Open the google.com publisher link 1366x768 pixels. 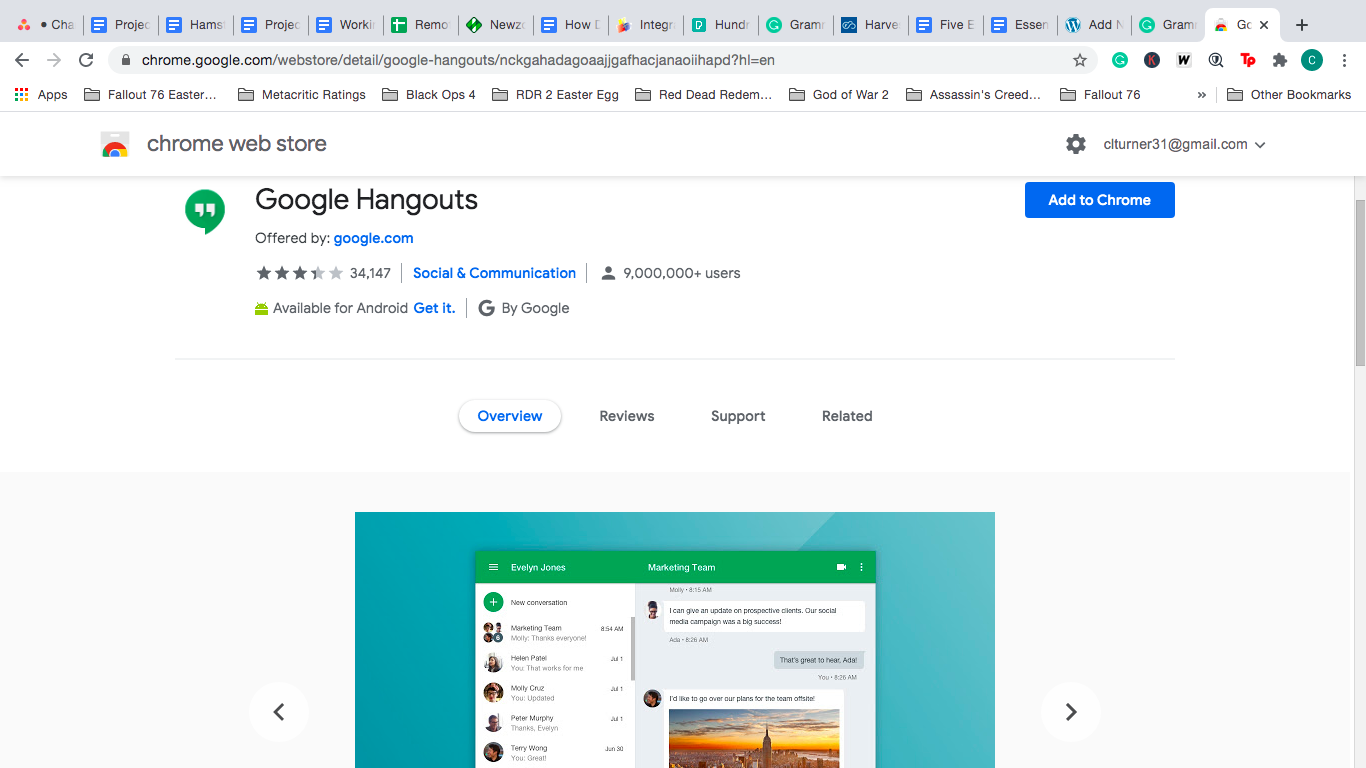click(x=373, y=238)
